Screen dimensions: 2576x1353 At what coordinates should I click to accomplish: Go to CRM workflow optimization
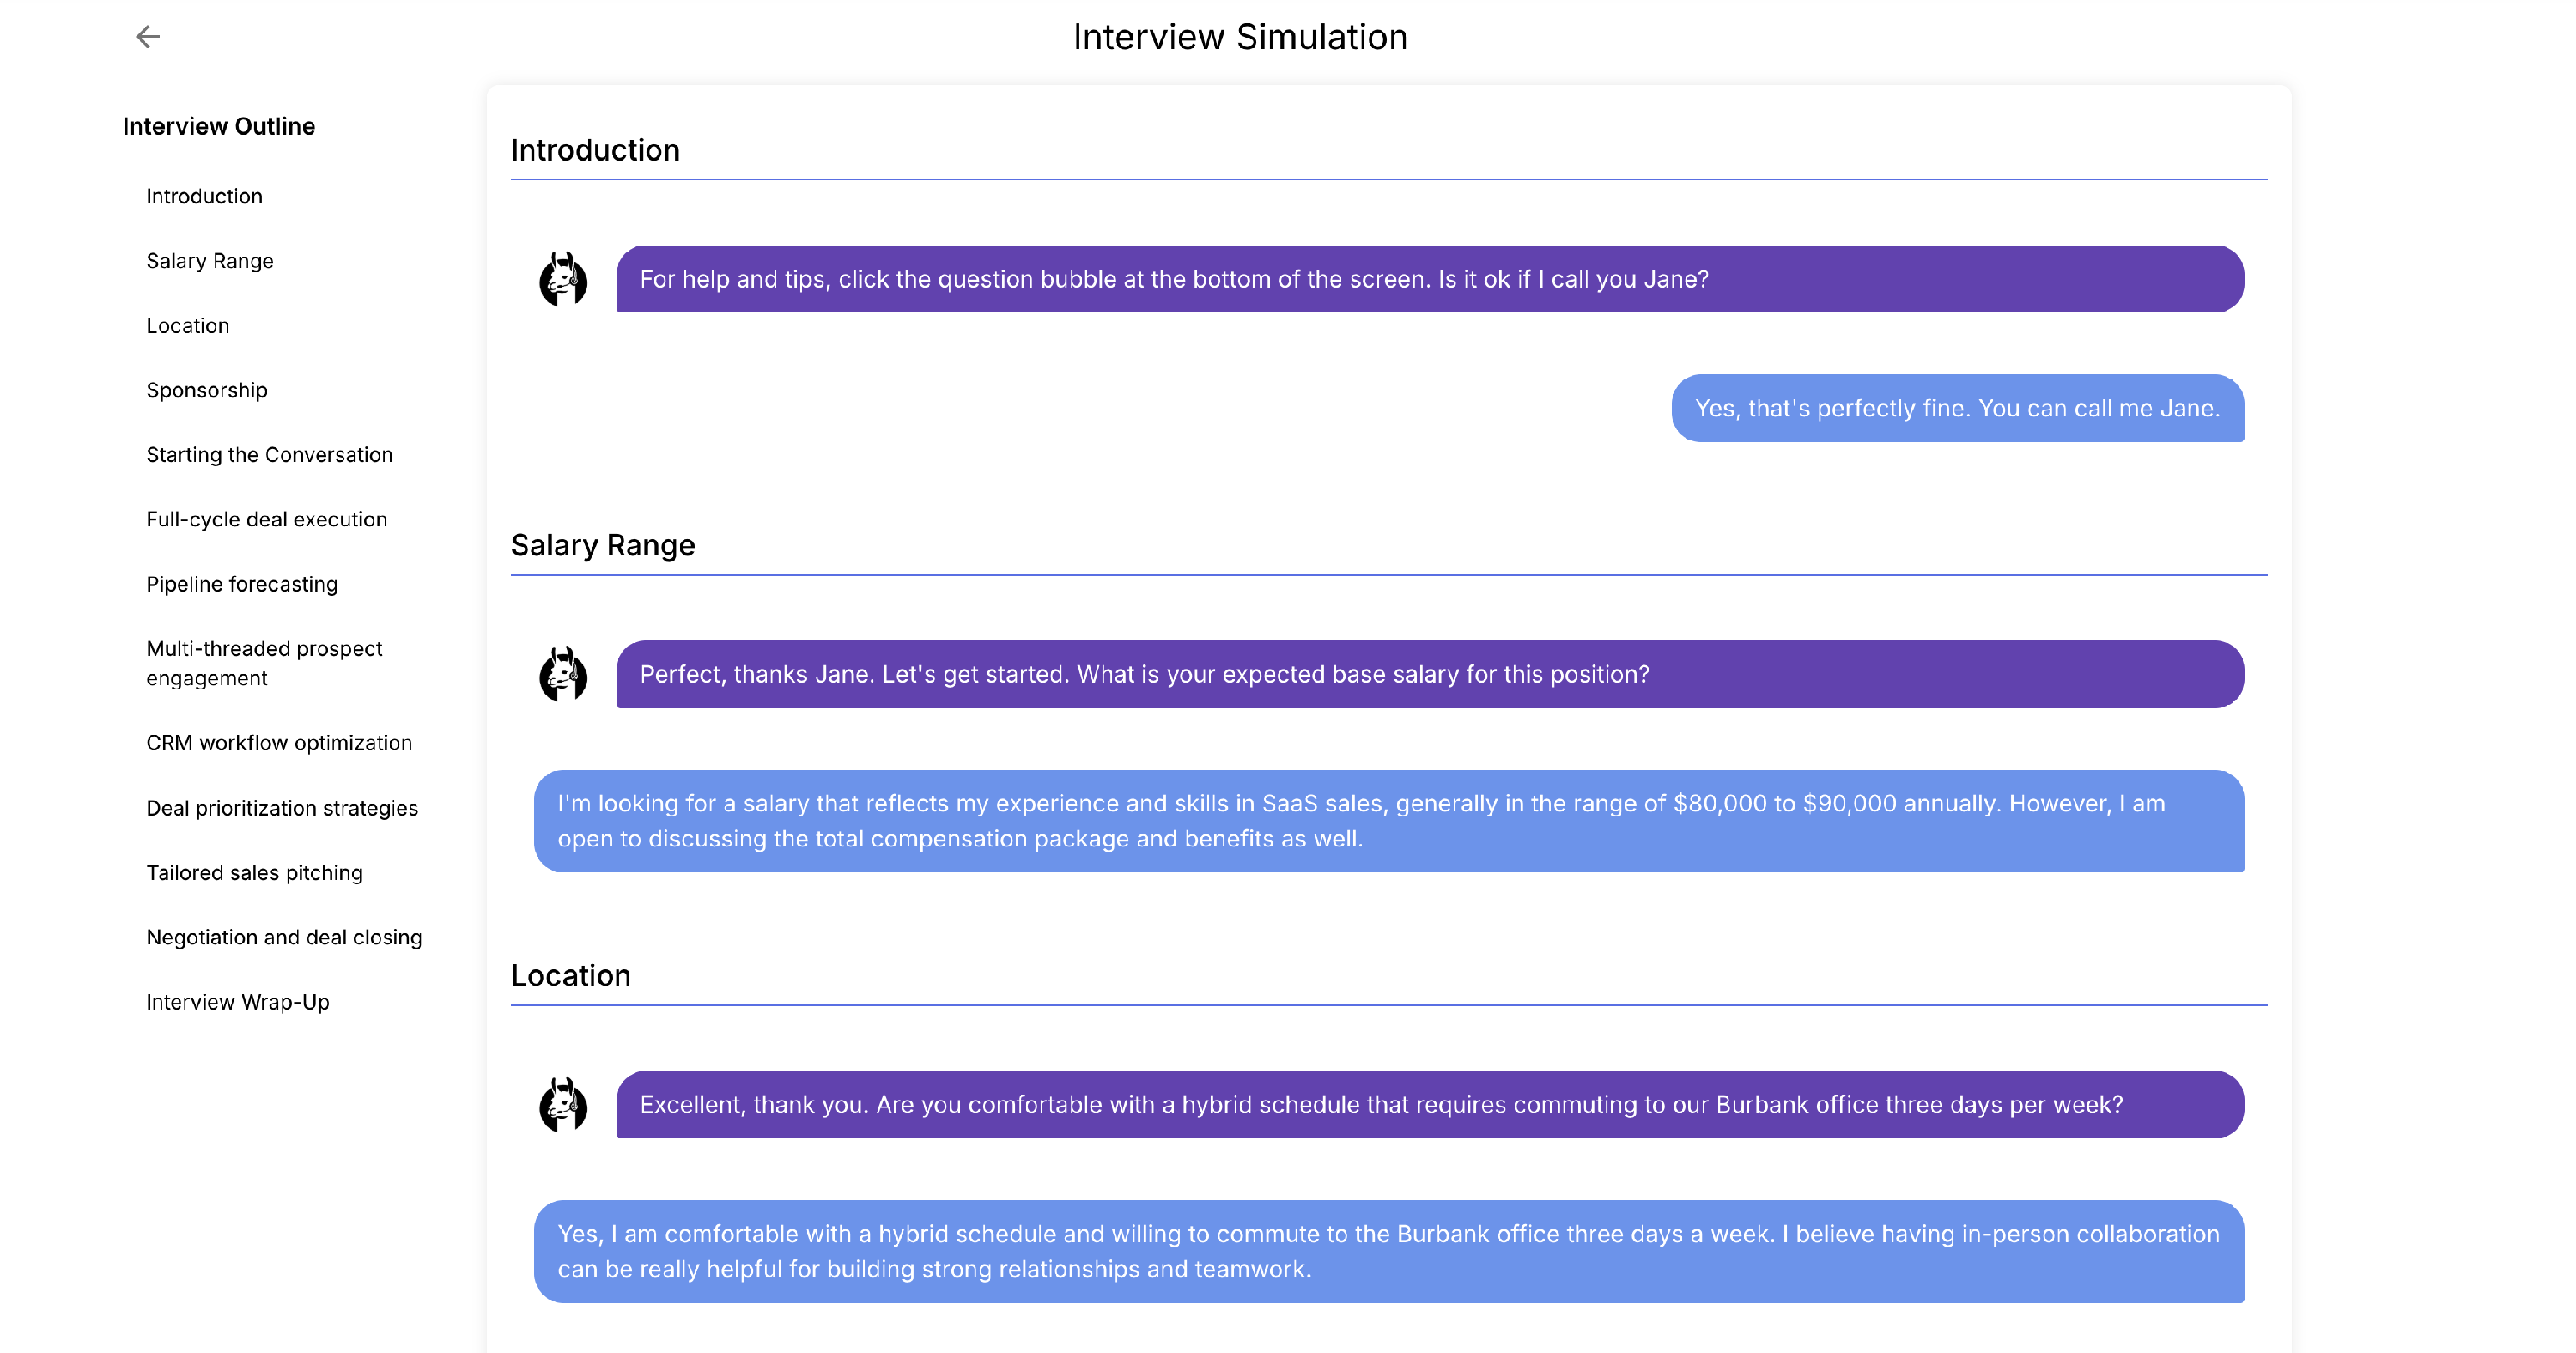[x=278, y=743]
